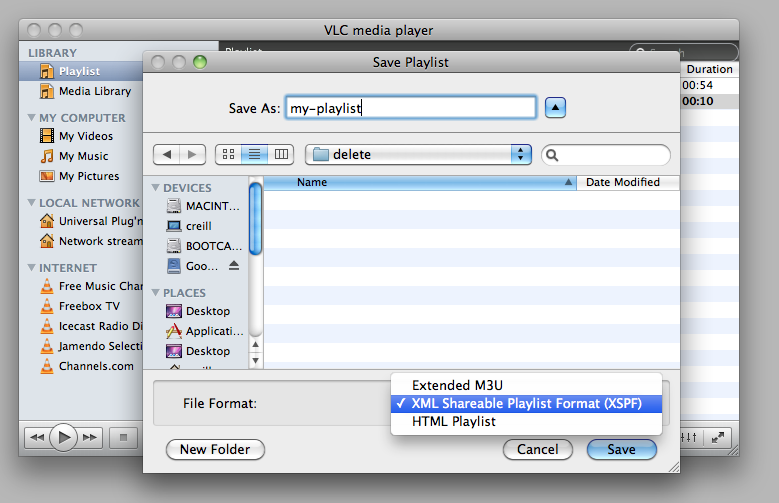Stop playback in VLC

pos(123,437)
